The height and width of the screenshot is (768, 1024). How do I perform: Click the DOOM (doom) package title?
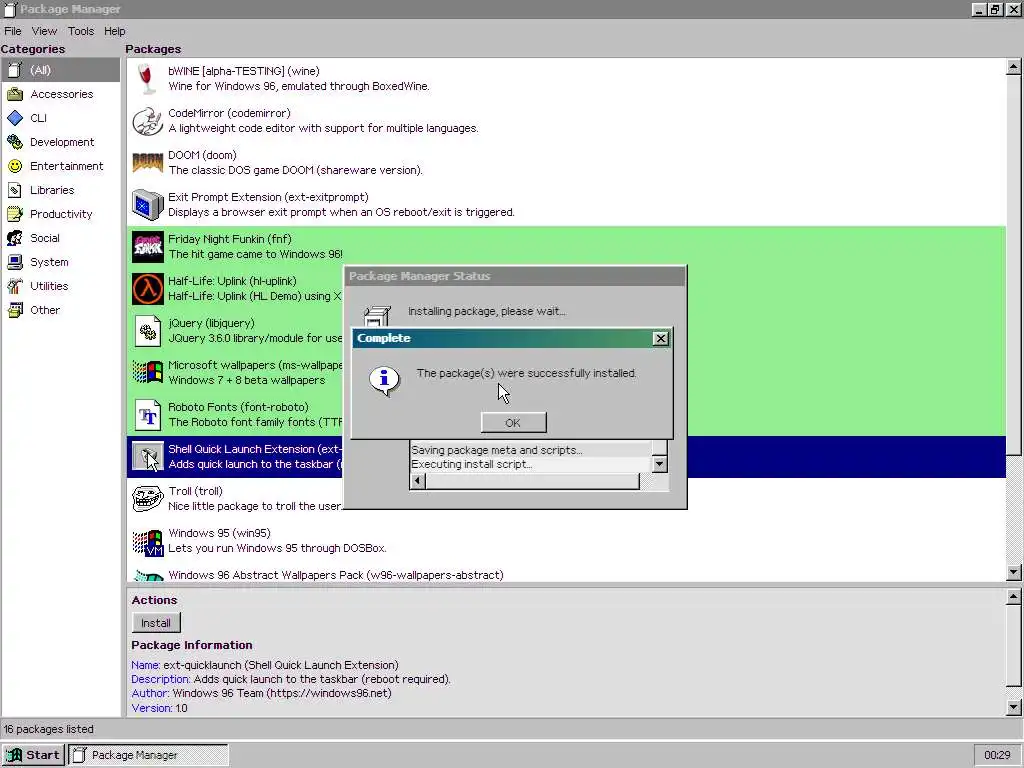(202, 155)
